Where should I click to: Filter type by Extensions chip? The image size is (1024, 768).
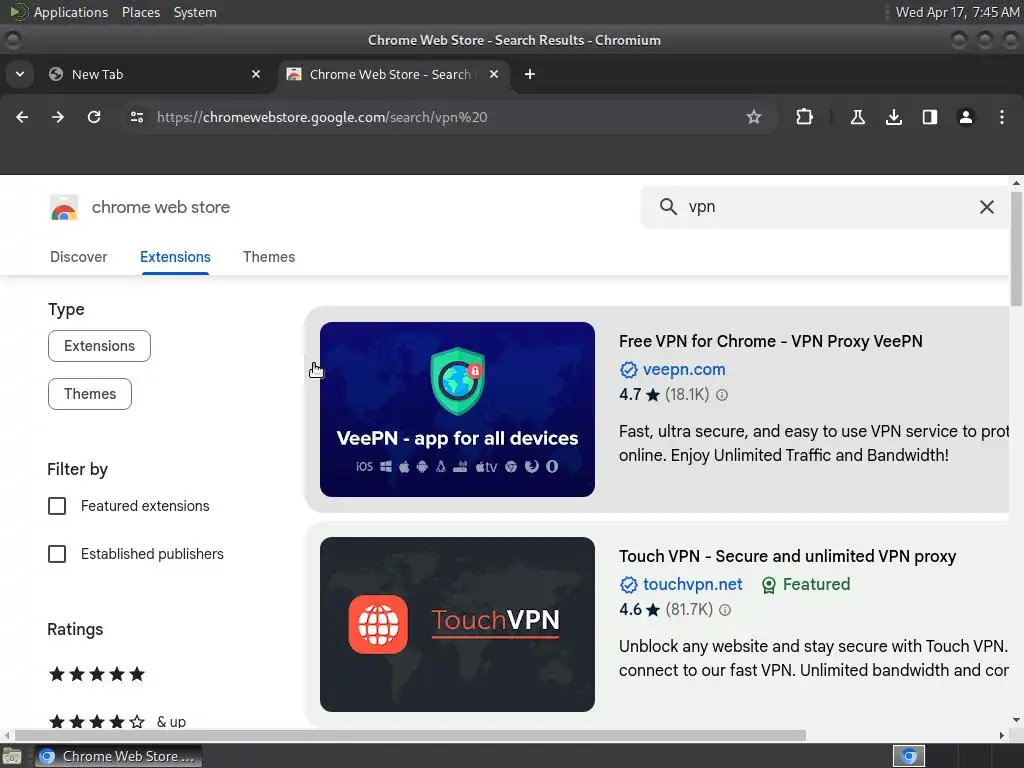(99, 345)
